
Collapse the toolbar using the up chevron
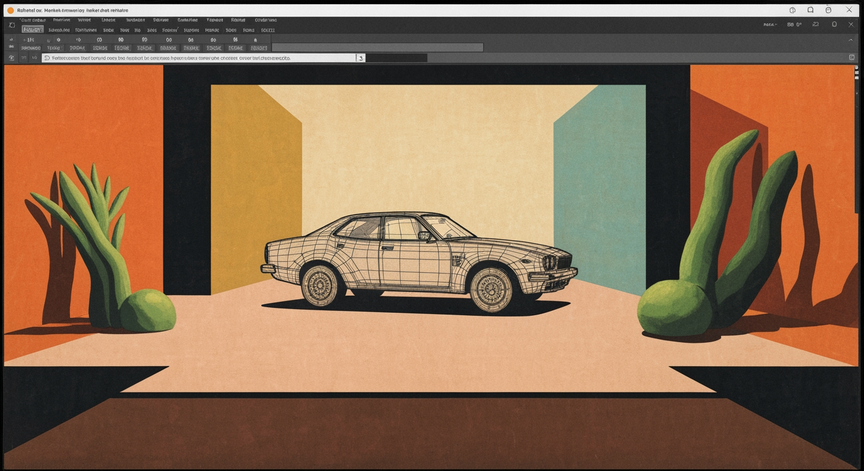pos(851,40)
